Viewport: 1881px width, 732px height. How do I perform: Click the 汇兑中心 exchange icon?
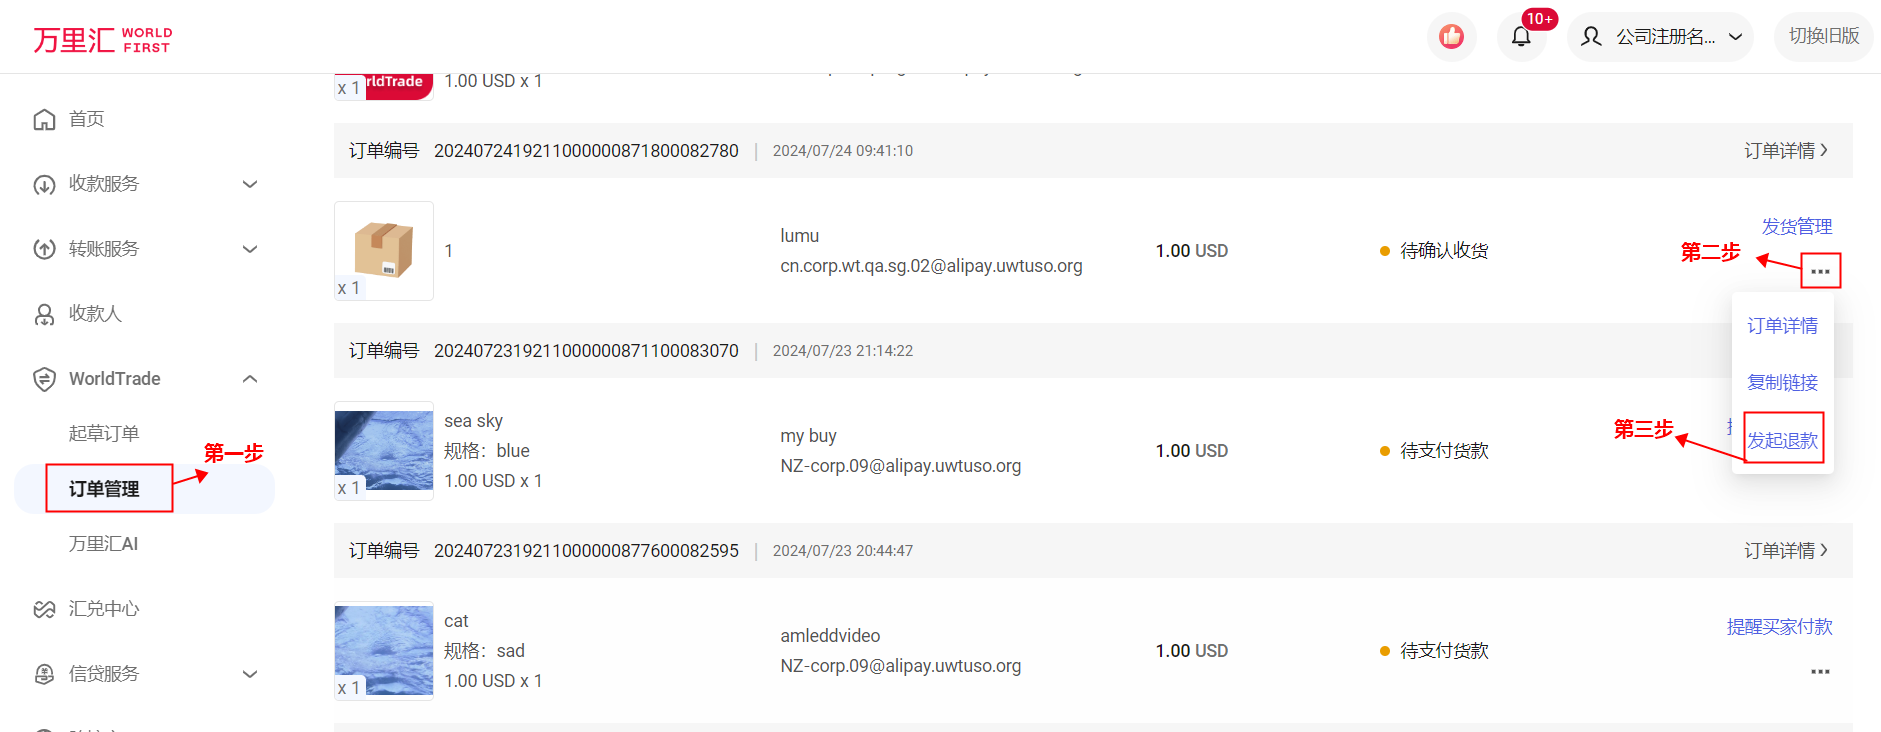pos(44,609)
